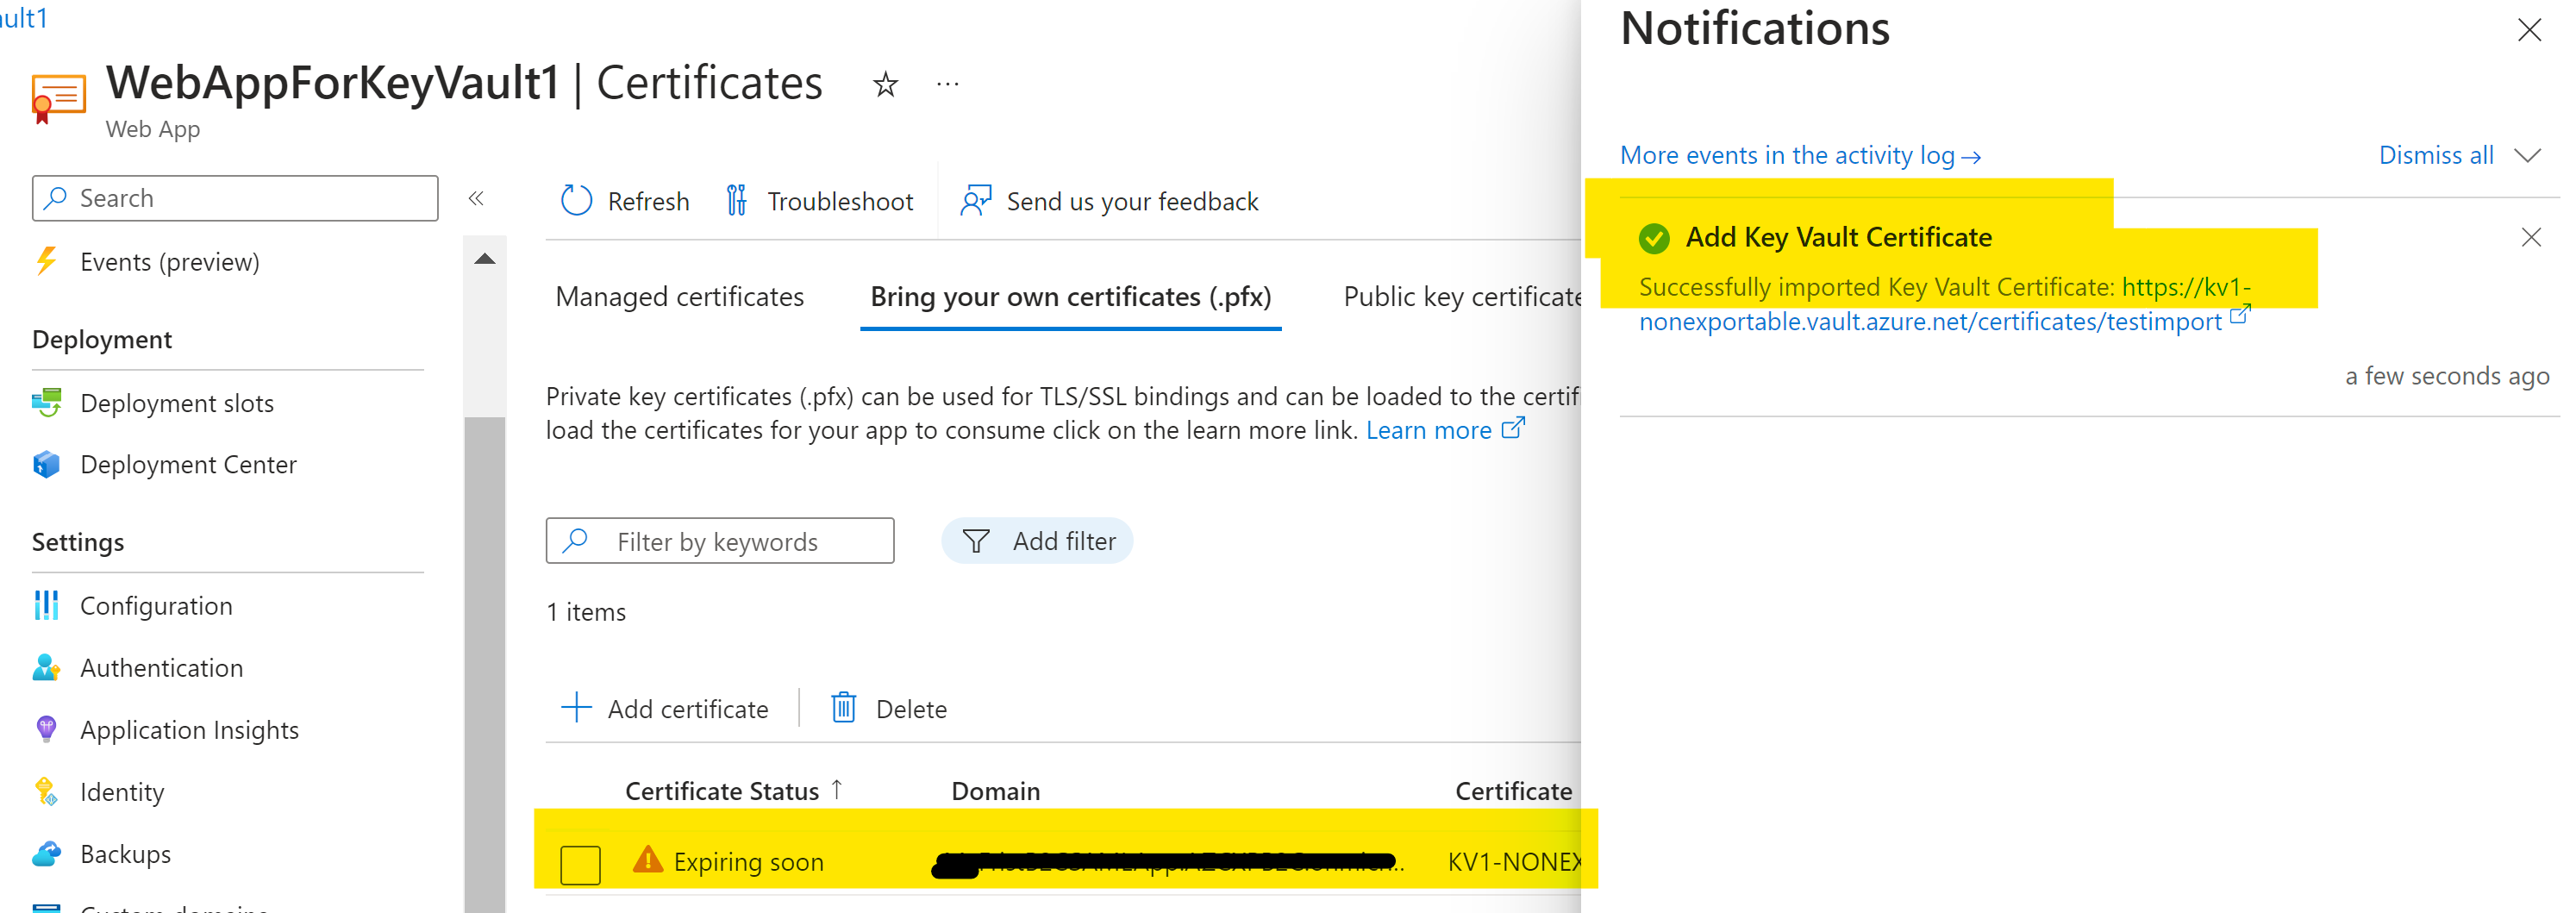Click the external link icon after testimport
The height and width of the screenshot is (913, 2576).
(x=2239, y=314)
